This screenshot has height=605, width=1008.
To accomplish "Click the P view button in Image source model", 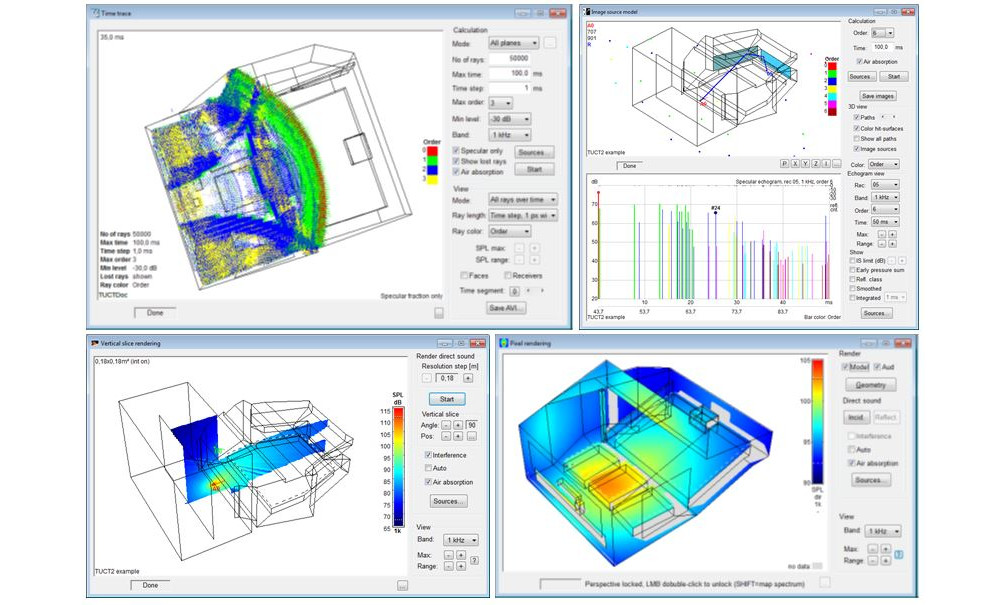I will pyautogui.click(x=784, y=164).
